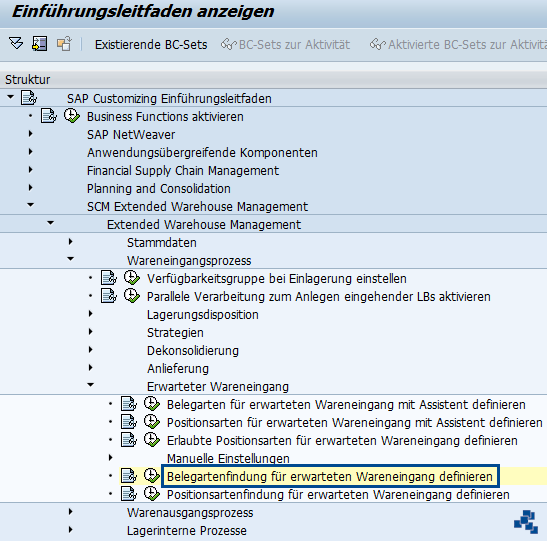Click Aktivierte BC-Sets zur Aktivität button
547x541 pixels.
point(458,45)
